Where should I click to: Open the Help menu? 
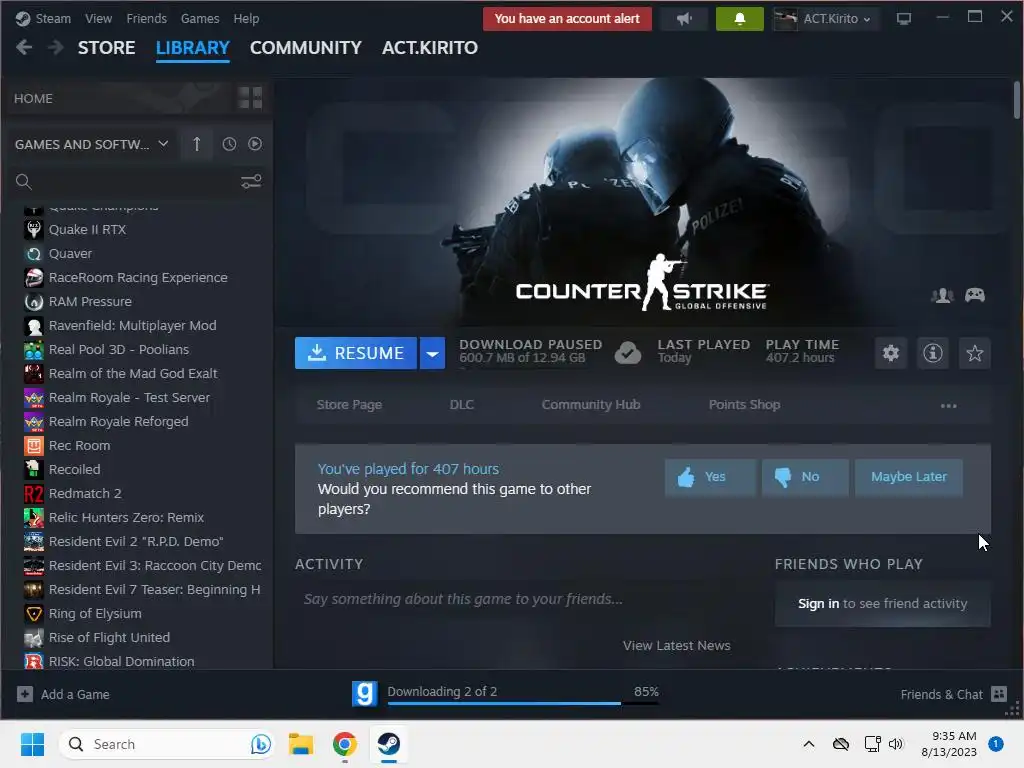tap(246, 19)
